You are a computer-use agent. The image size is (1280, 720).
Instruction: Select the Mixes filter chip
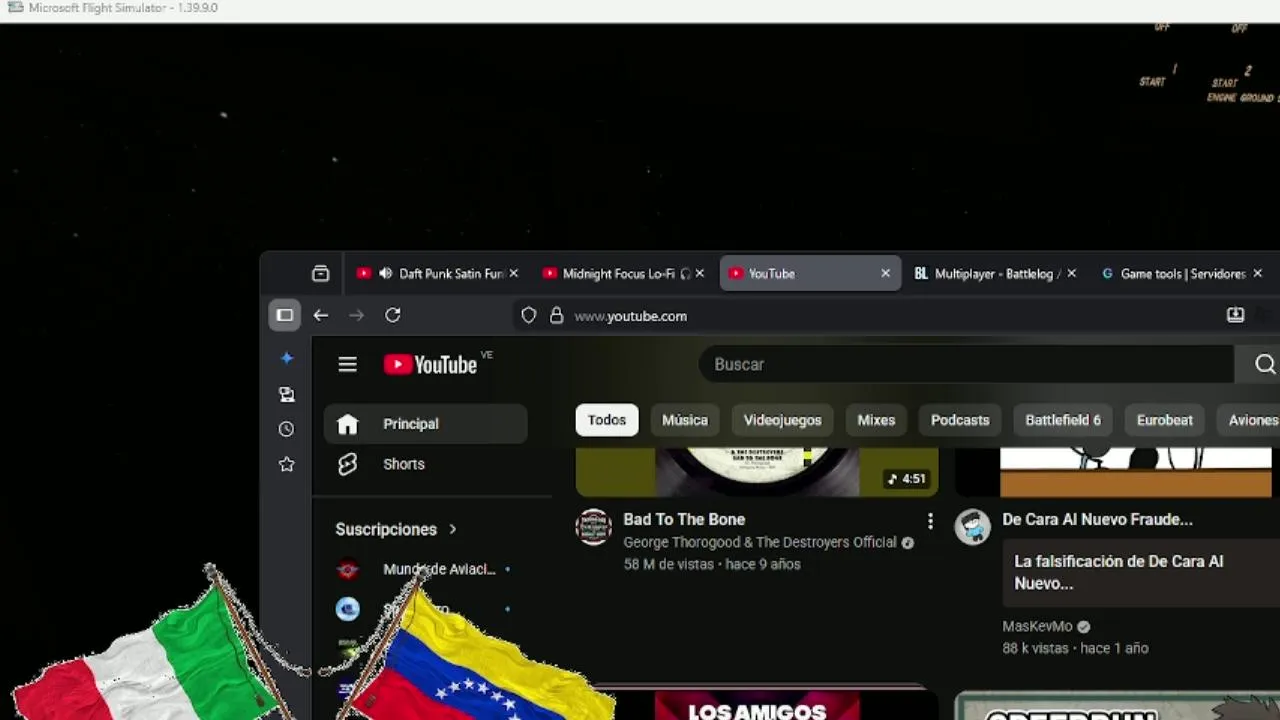coord(876,420)
